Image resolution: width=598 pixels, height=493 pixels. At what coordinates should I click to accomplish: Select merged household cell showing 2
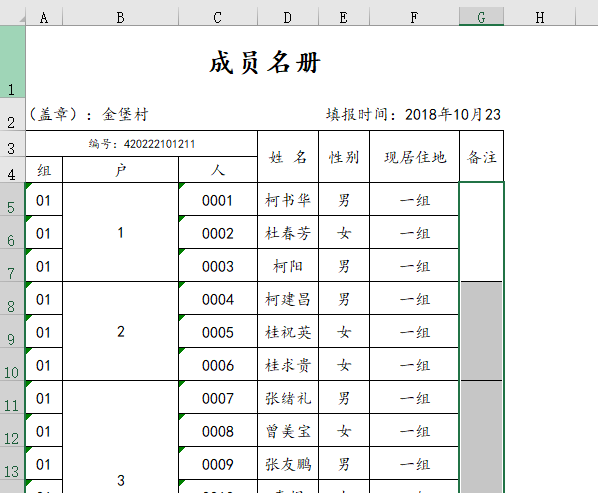coord(121,331)
